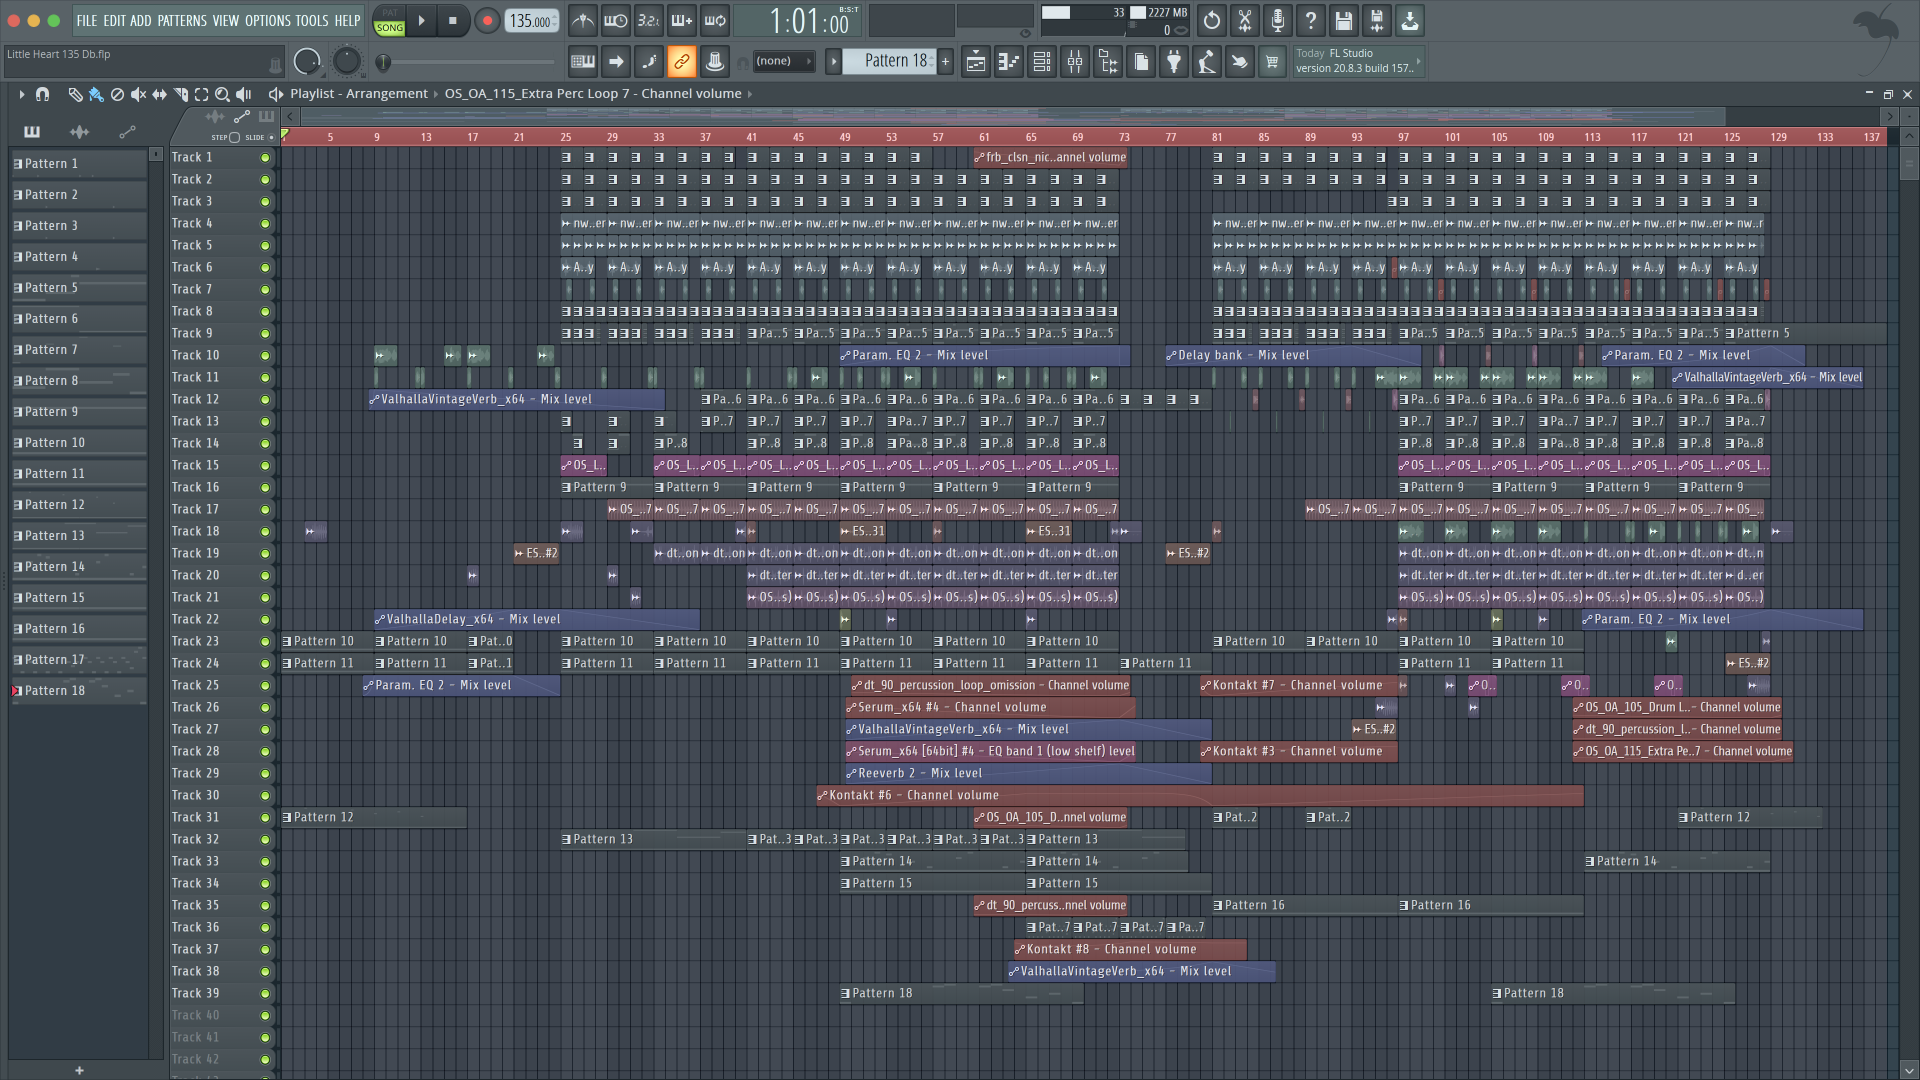1920x1080 pixels.
Task: Adjust the main volume knob
Action: pos(307,62)
